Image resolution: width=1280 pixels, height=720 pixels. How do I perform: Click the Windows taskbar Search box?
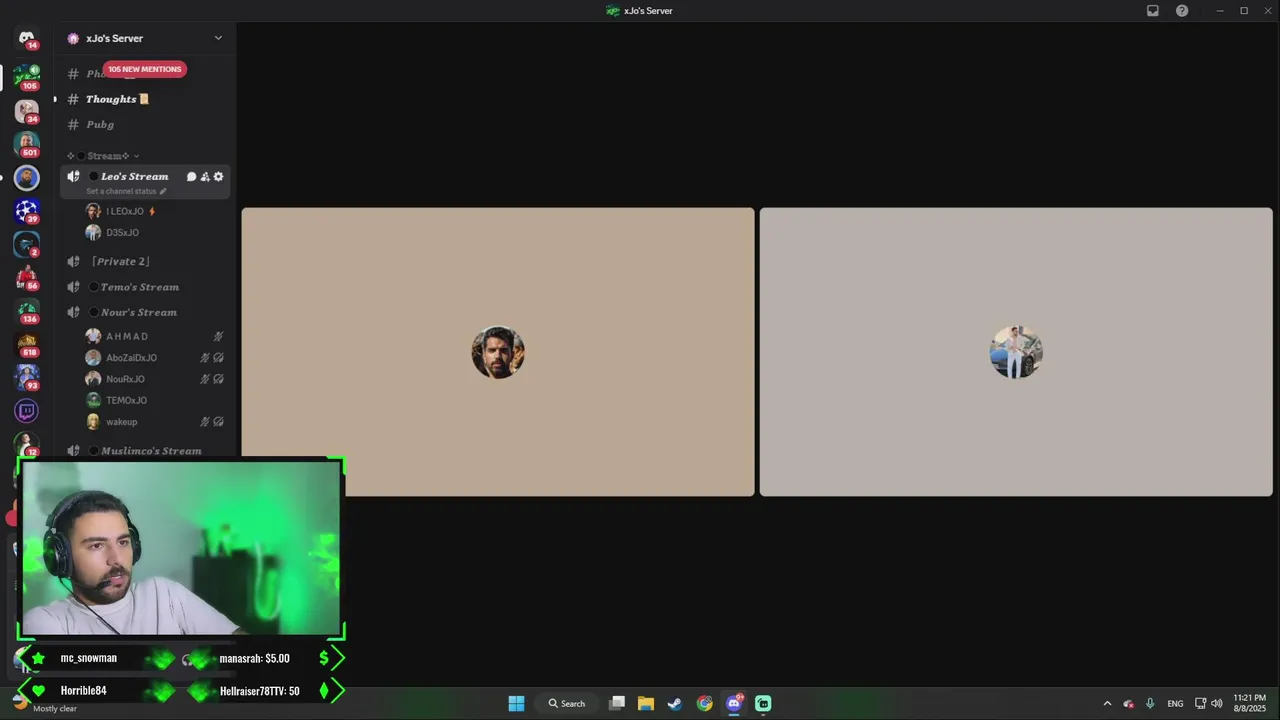[x=567, y=703]
